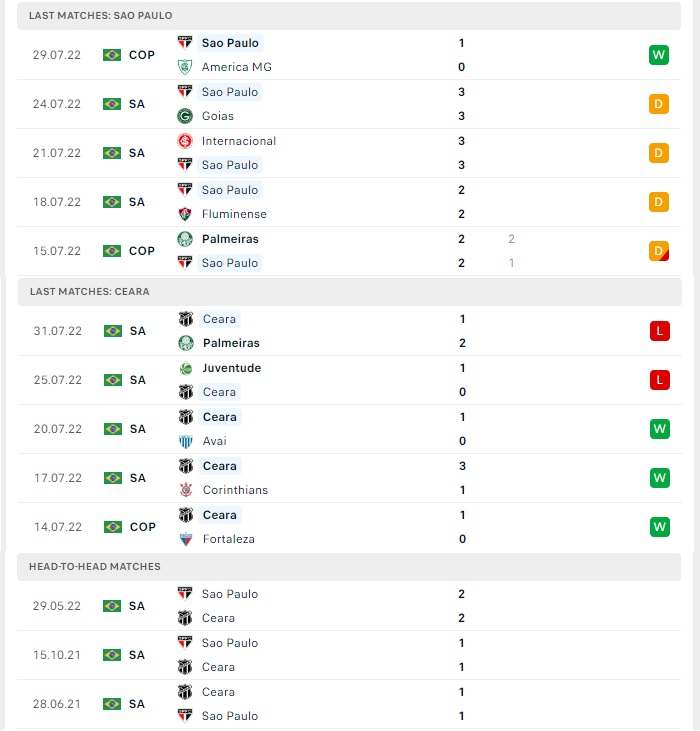This screenshot has width=700, height=731.
Task: Click the Fortaleza club crest icon
Action: tap(186, 539)
